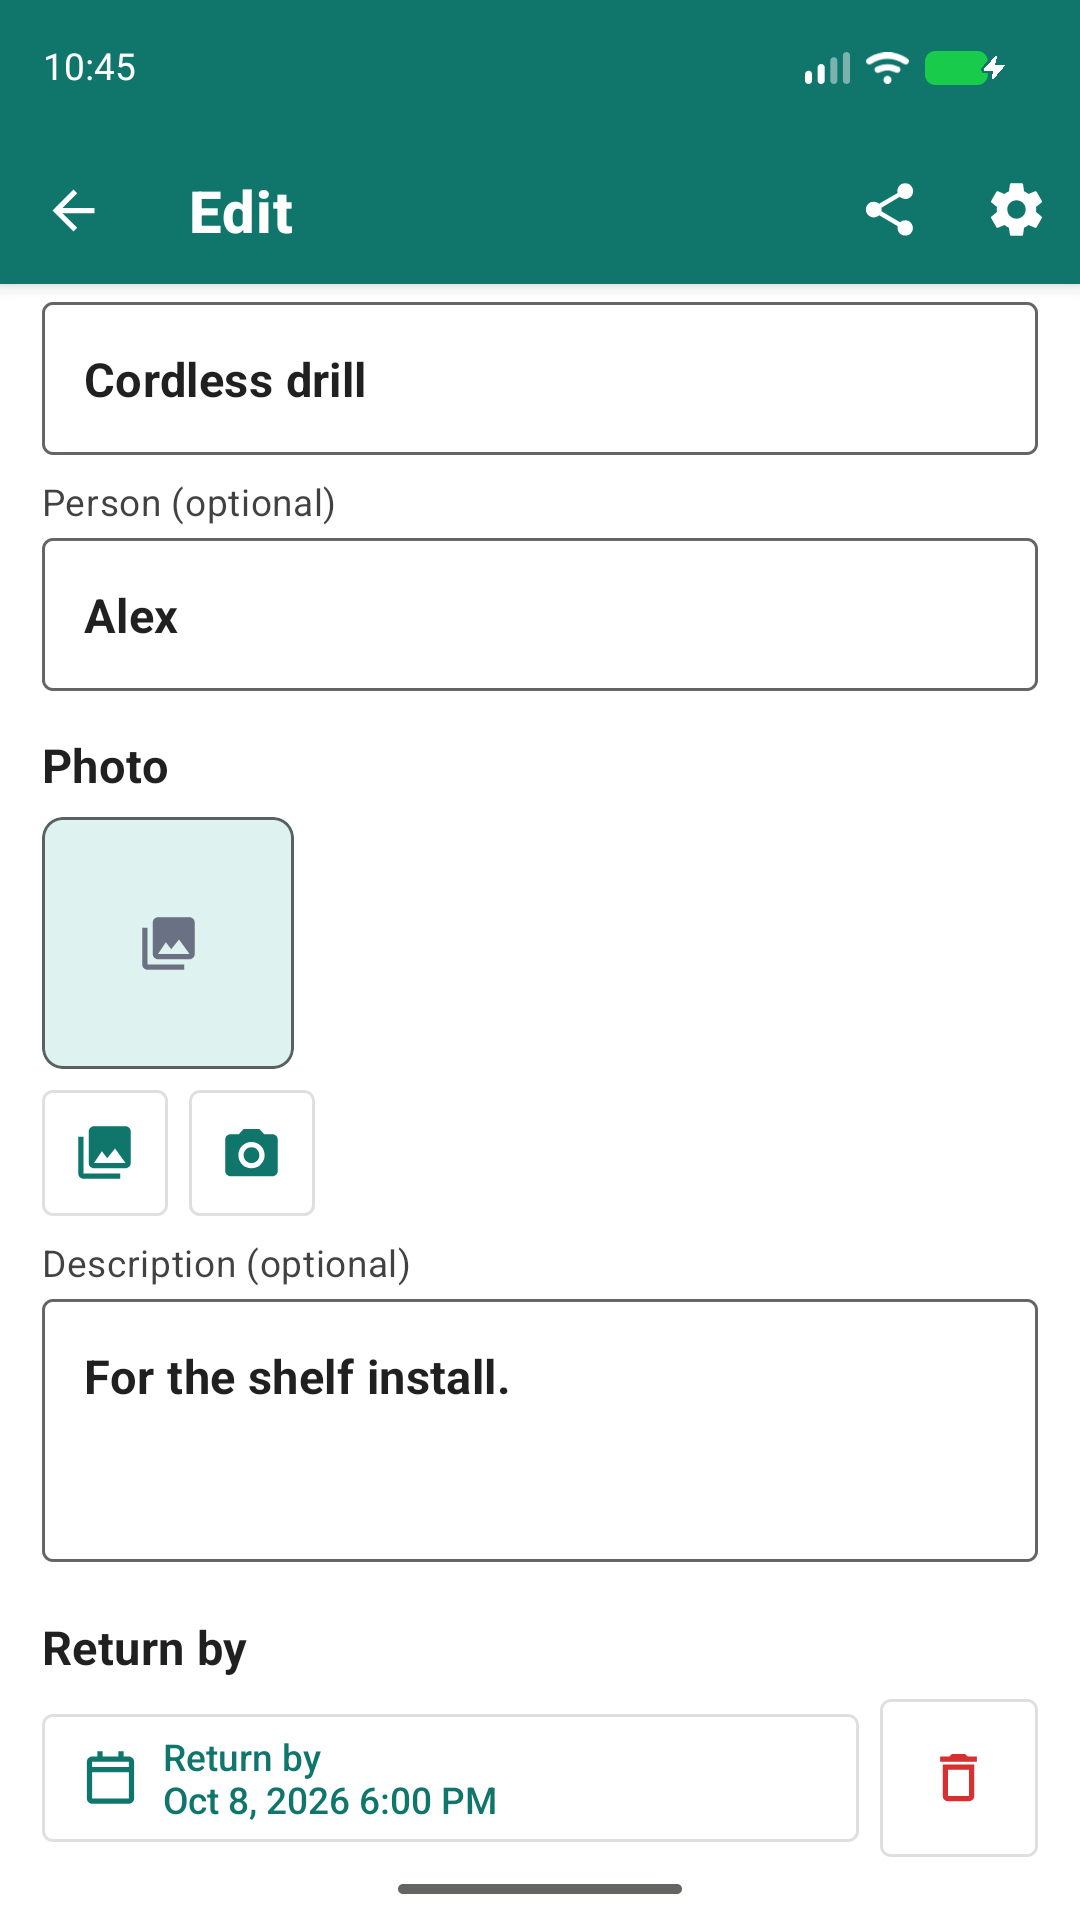Tap the Description (optional) label
The height and width of the screenshot is (1920, 1080).
coord(227,1264)
